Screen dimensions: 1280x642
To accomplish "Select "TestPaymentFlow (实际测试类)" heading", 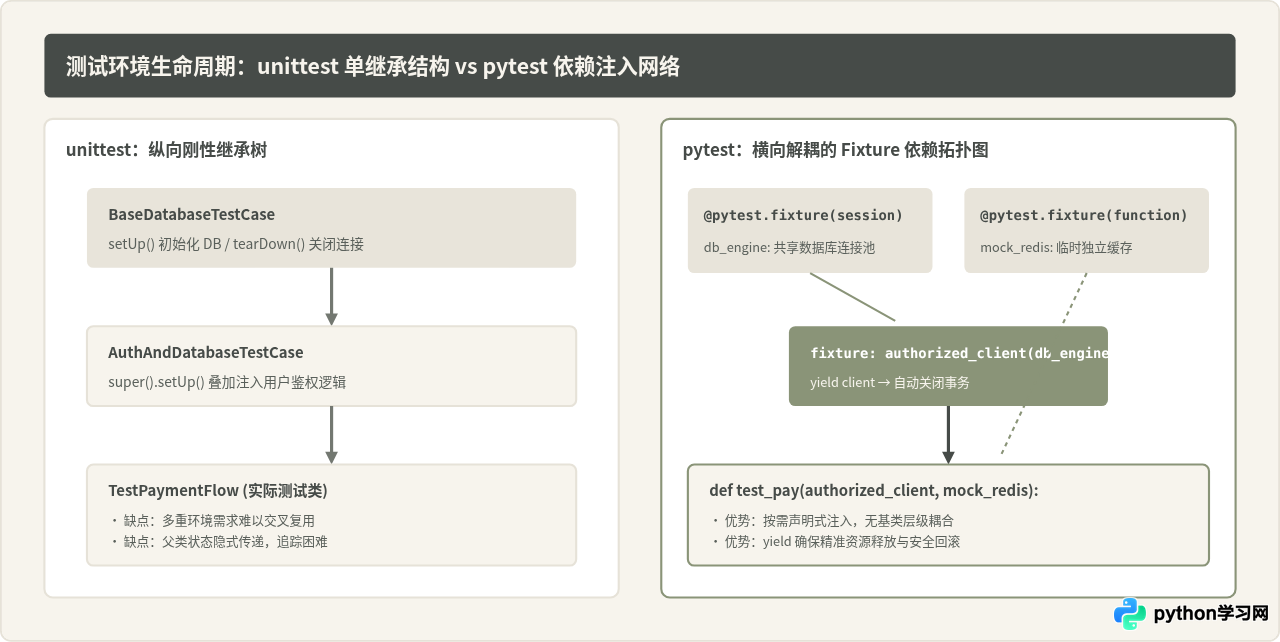I will pyautogui.click(x=218, y=490).
